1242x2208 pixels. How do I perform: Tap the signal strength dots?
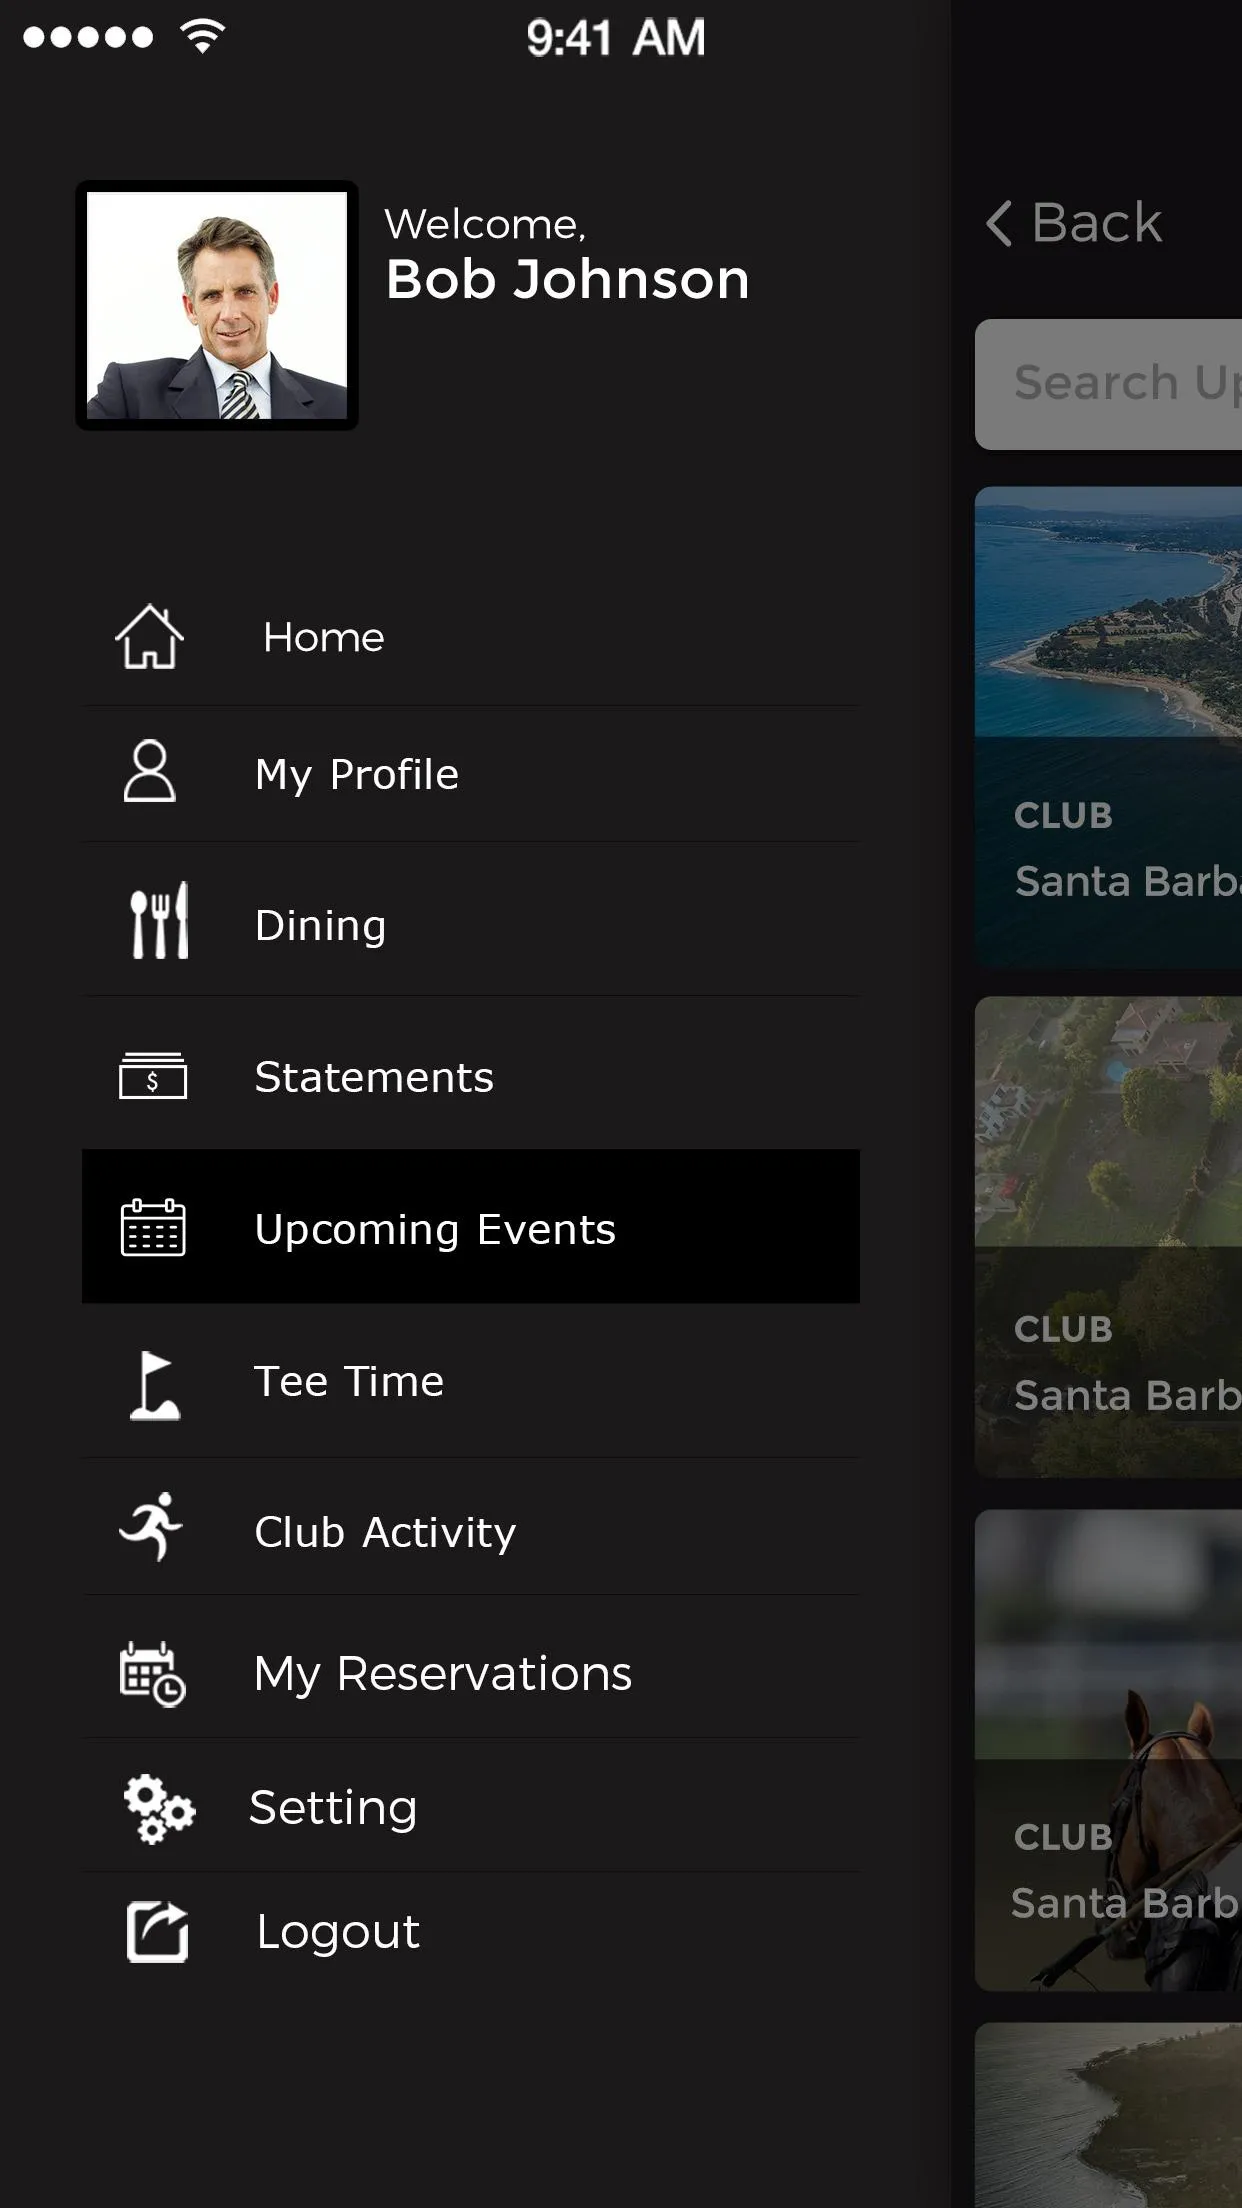pos(88,37)
